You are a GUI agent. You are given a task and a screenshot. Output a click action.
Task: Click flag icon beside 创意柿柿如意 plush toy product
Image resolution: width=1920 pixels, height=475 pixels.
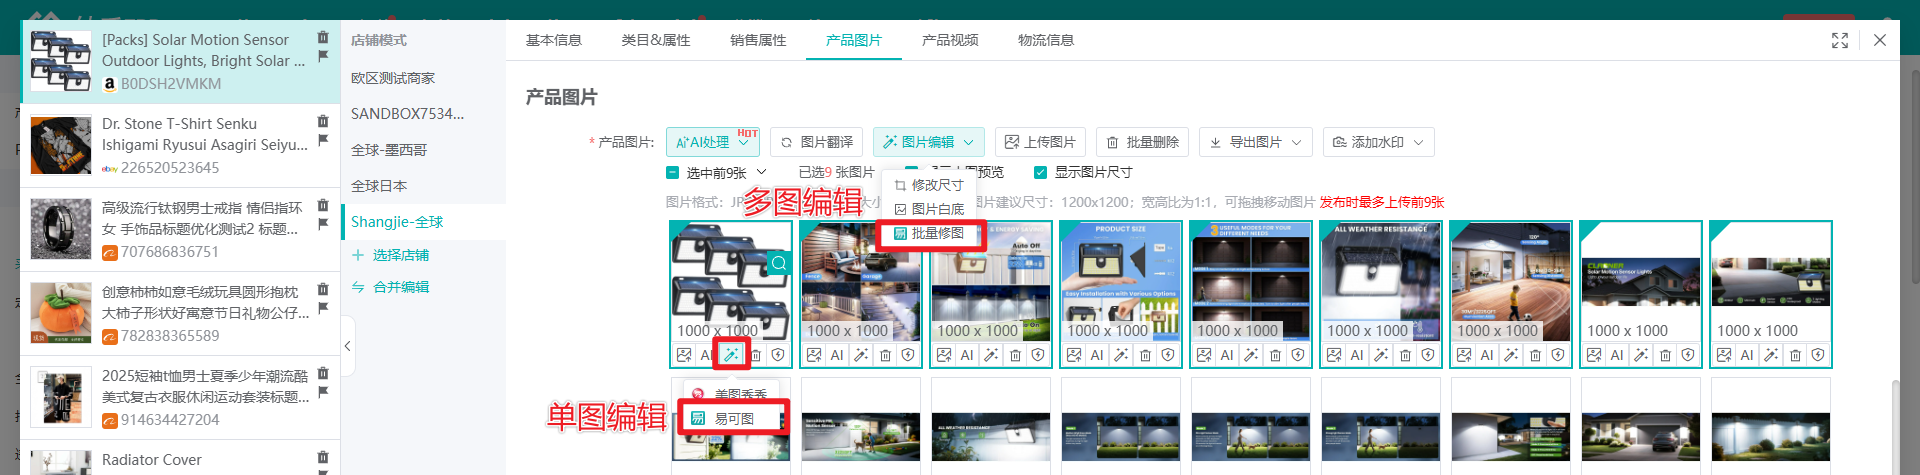point(323,308)
